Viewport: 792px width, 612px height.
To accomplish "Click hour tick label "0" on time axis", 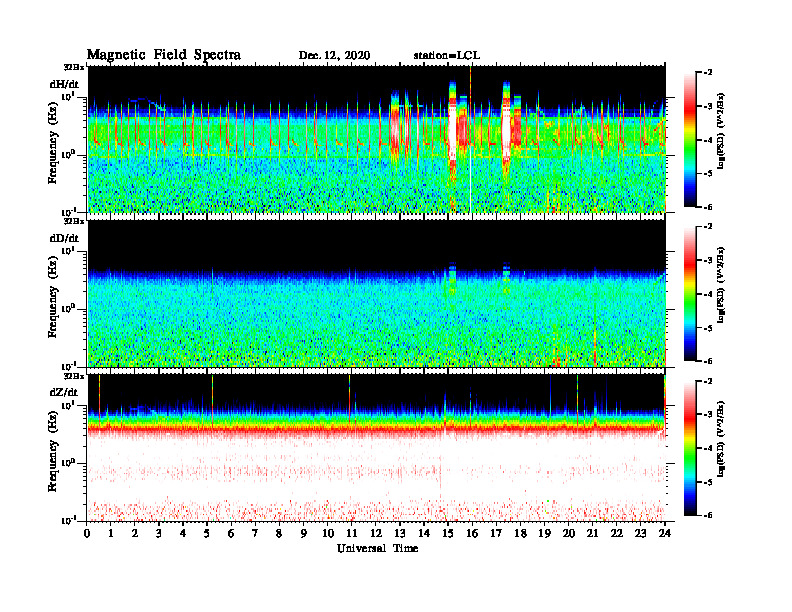I will click(87, 534).
